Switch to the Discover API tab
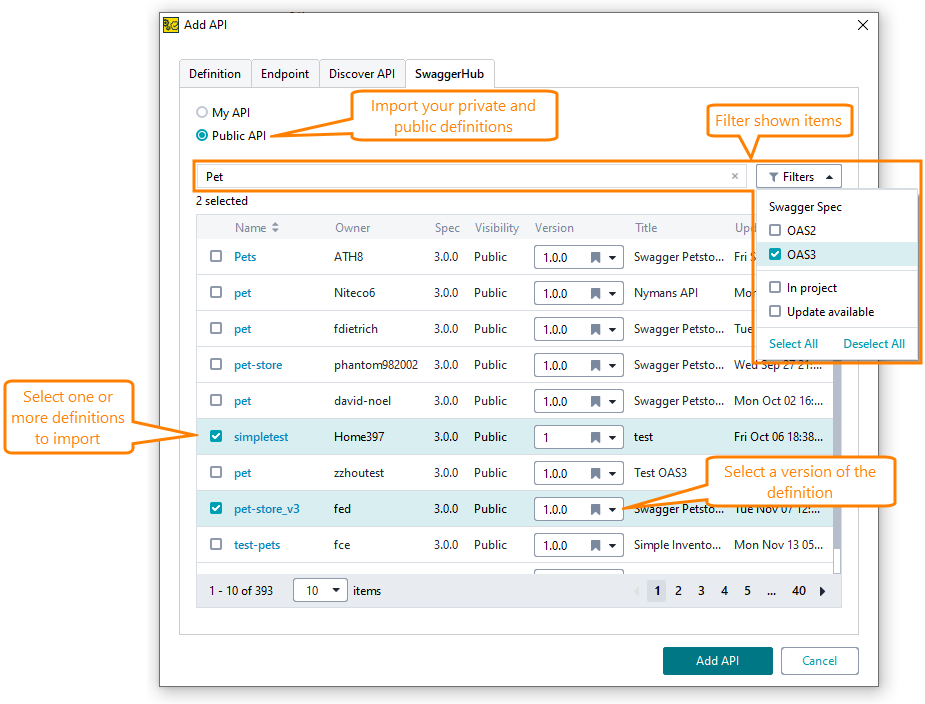This screenshot has height=704, width=925. coord(362,73)
